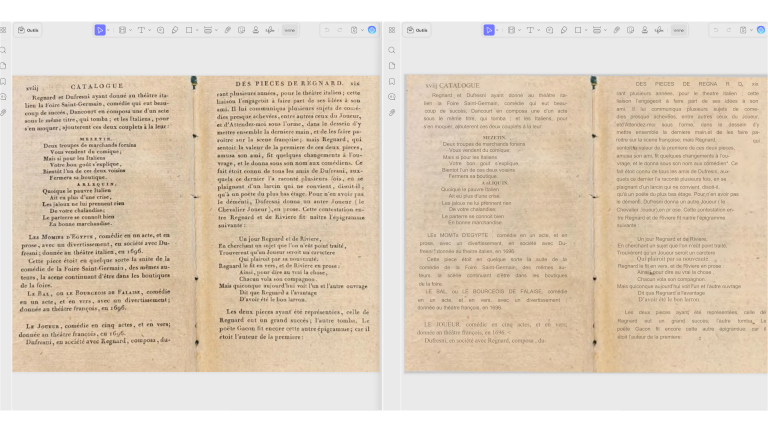The height and width of the screenshot is (432, 768).
Task: Click the highlight marker tool in the left window
Action: coord(122,30)
